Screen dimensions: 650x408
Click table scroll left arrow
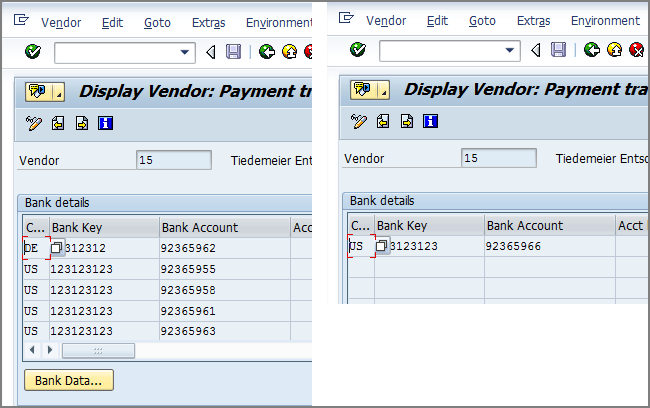coord(32,350)
